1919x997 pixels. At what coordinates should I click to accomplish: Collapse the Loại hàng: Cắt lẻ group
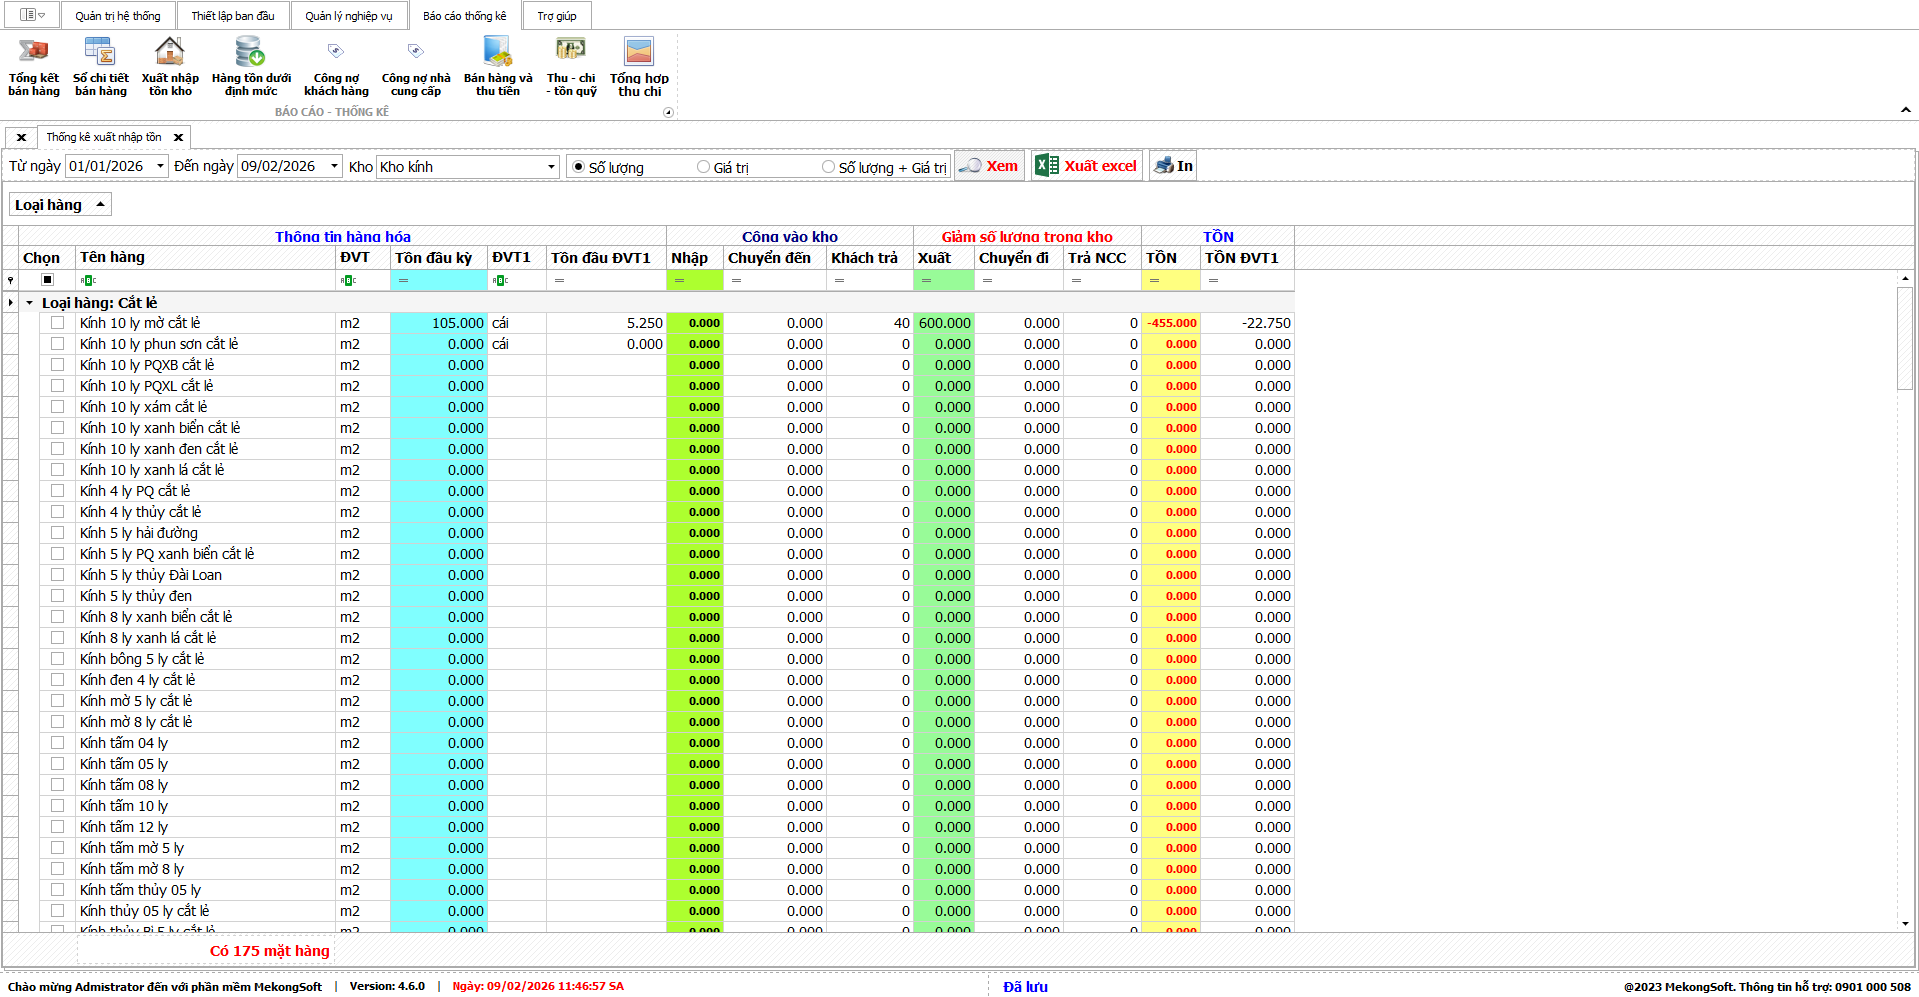pyautogui.click(x=30, y=303)
